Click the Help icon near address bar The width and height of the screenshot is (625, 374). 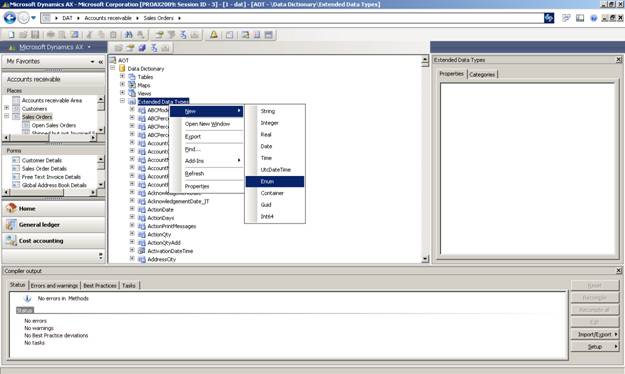tap(594, 18)
